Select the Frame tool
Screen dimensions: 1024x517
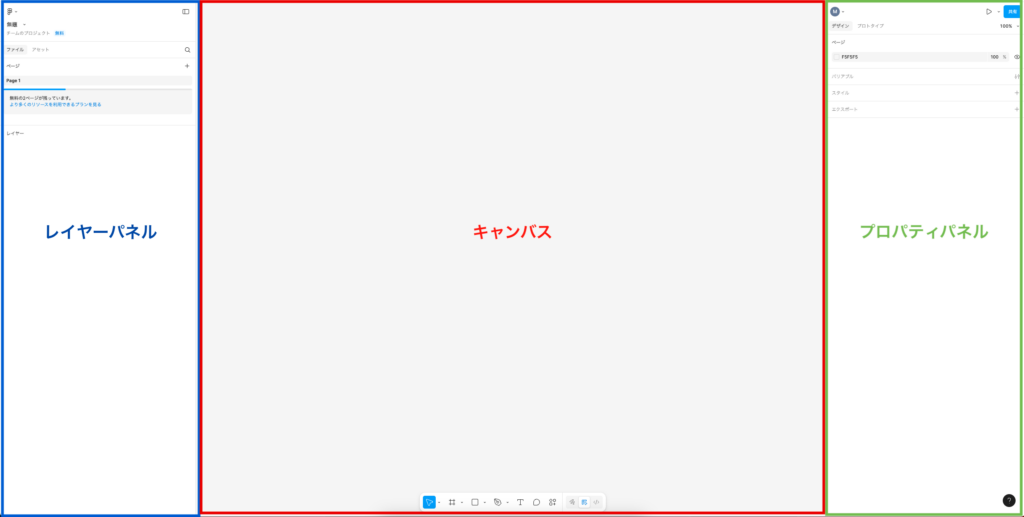[x=452, y=502]
